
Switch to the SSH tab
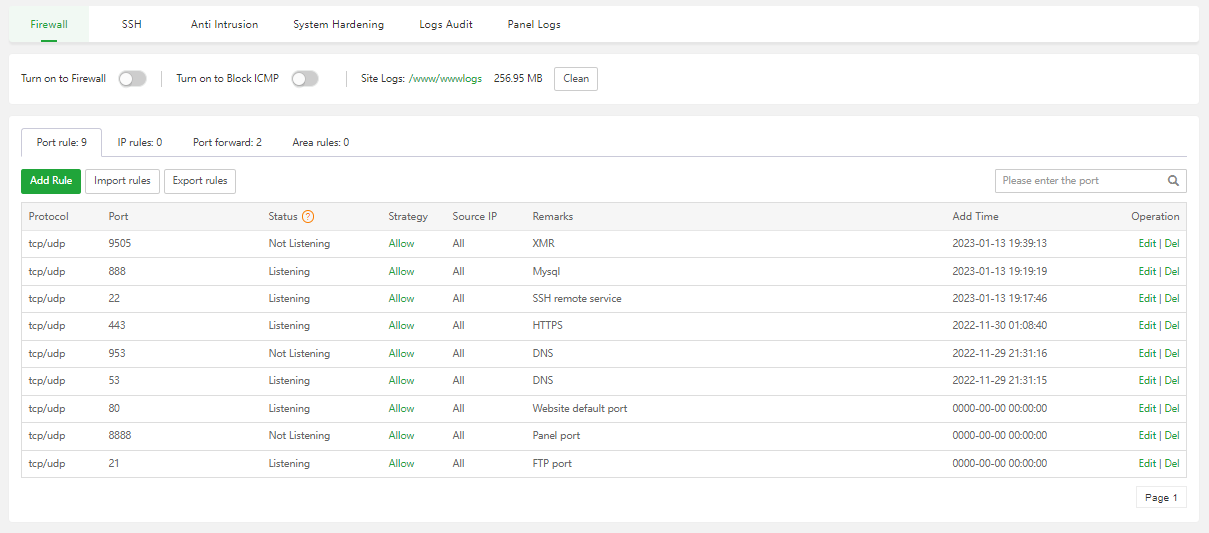[x=132, y=24]
